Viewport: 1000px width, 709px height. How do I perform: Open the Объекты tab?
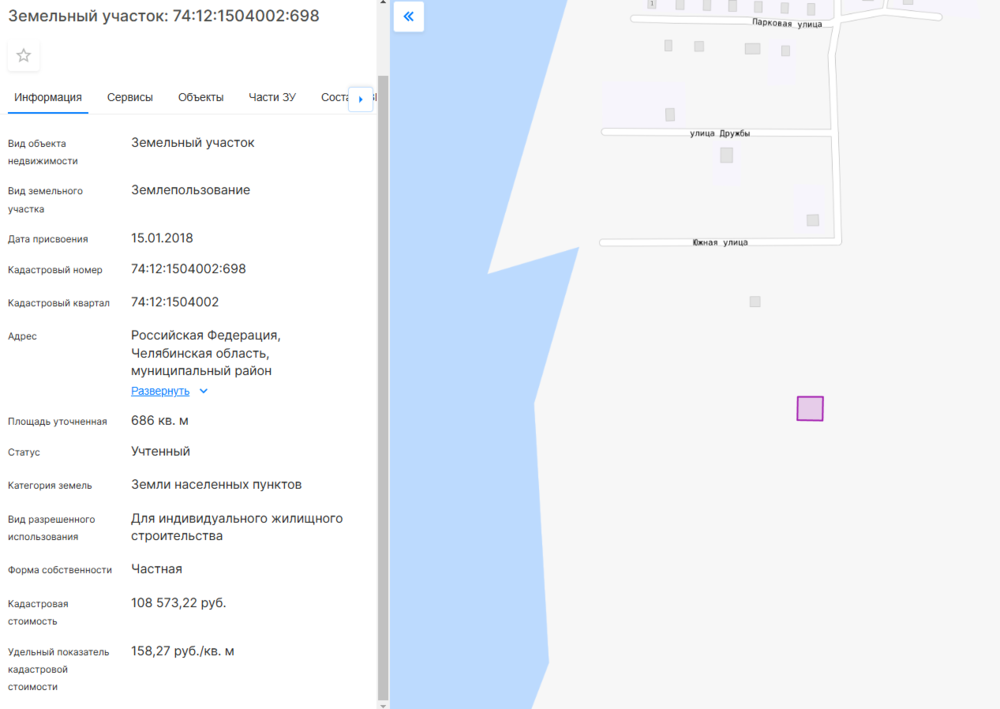[201, 97]
